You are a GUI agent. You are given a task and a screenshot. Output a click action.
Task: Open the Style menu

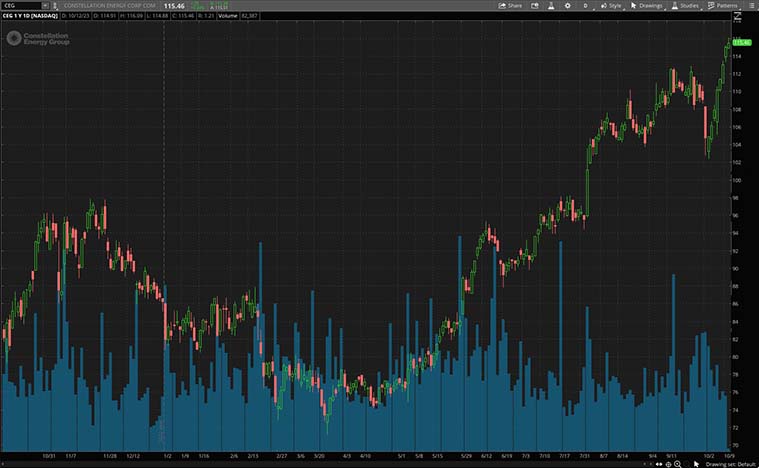pos(611,6)
